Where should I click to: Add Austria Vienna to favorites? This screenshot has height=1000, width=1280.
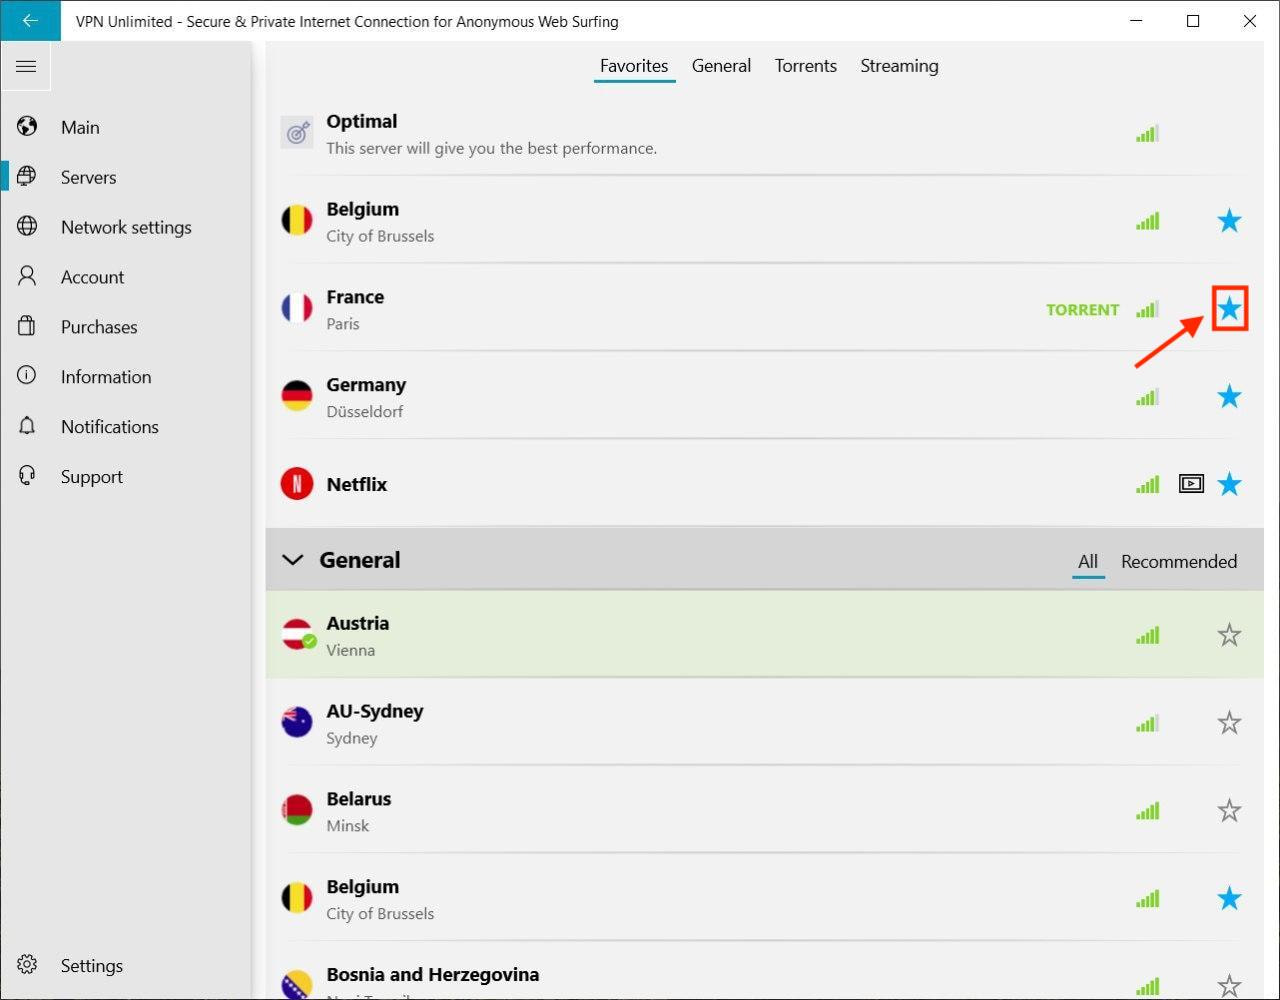point(1229,635)
